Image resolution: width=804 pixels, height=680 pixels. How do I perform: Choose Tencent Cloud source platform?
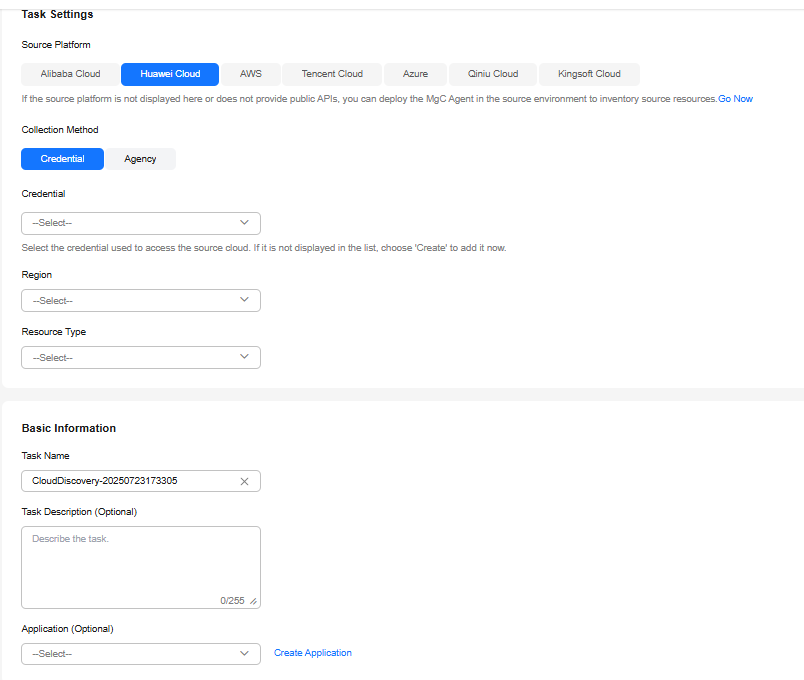coord(332,74)
